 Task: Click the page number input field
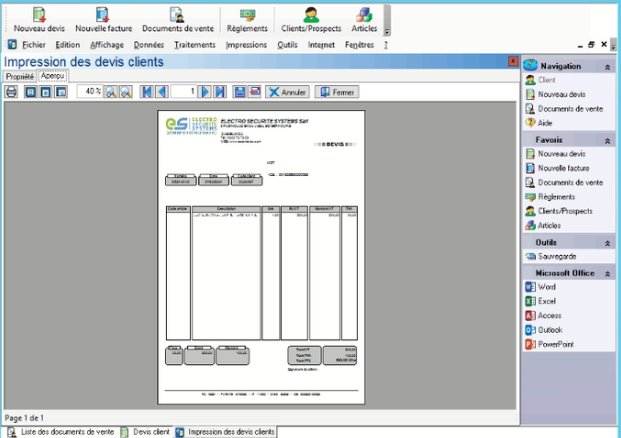(183, 92)
